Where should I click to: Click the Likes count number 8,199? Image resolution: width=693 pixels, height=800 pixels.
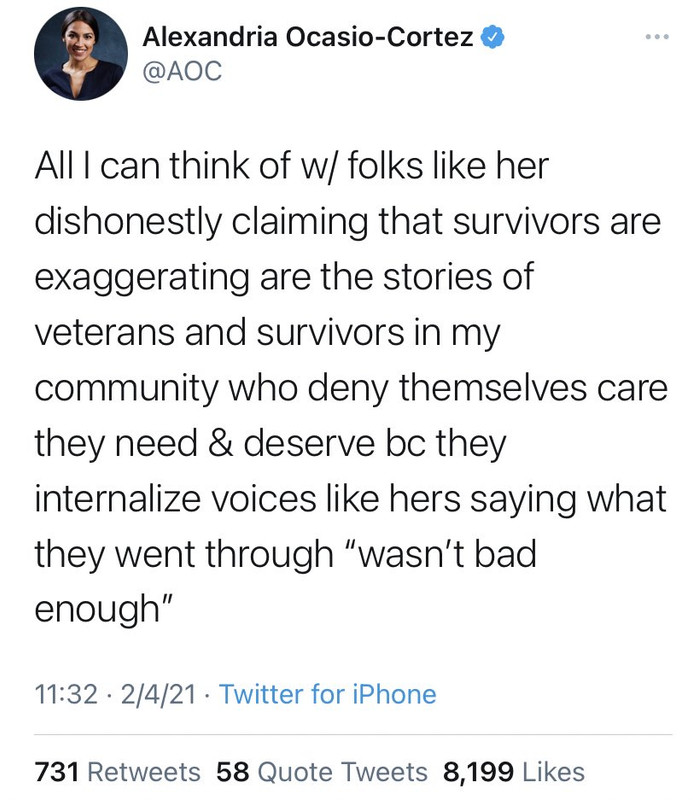coord(478,772)
